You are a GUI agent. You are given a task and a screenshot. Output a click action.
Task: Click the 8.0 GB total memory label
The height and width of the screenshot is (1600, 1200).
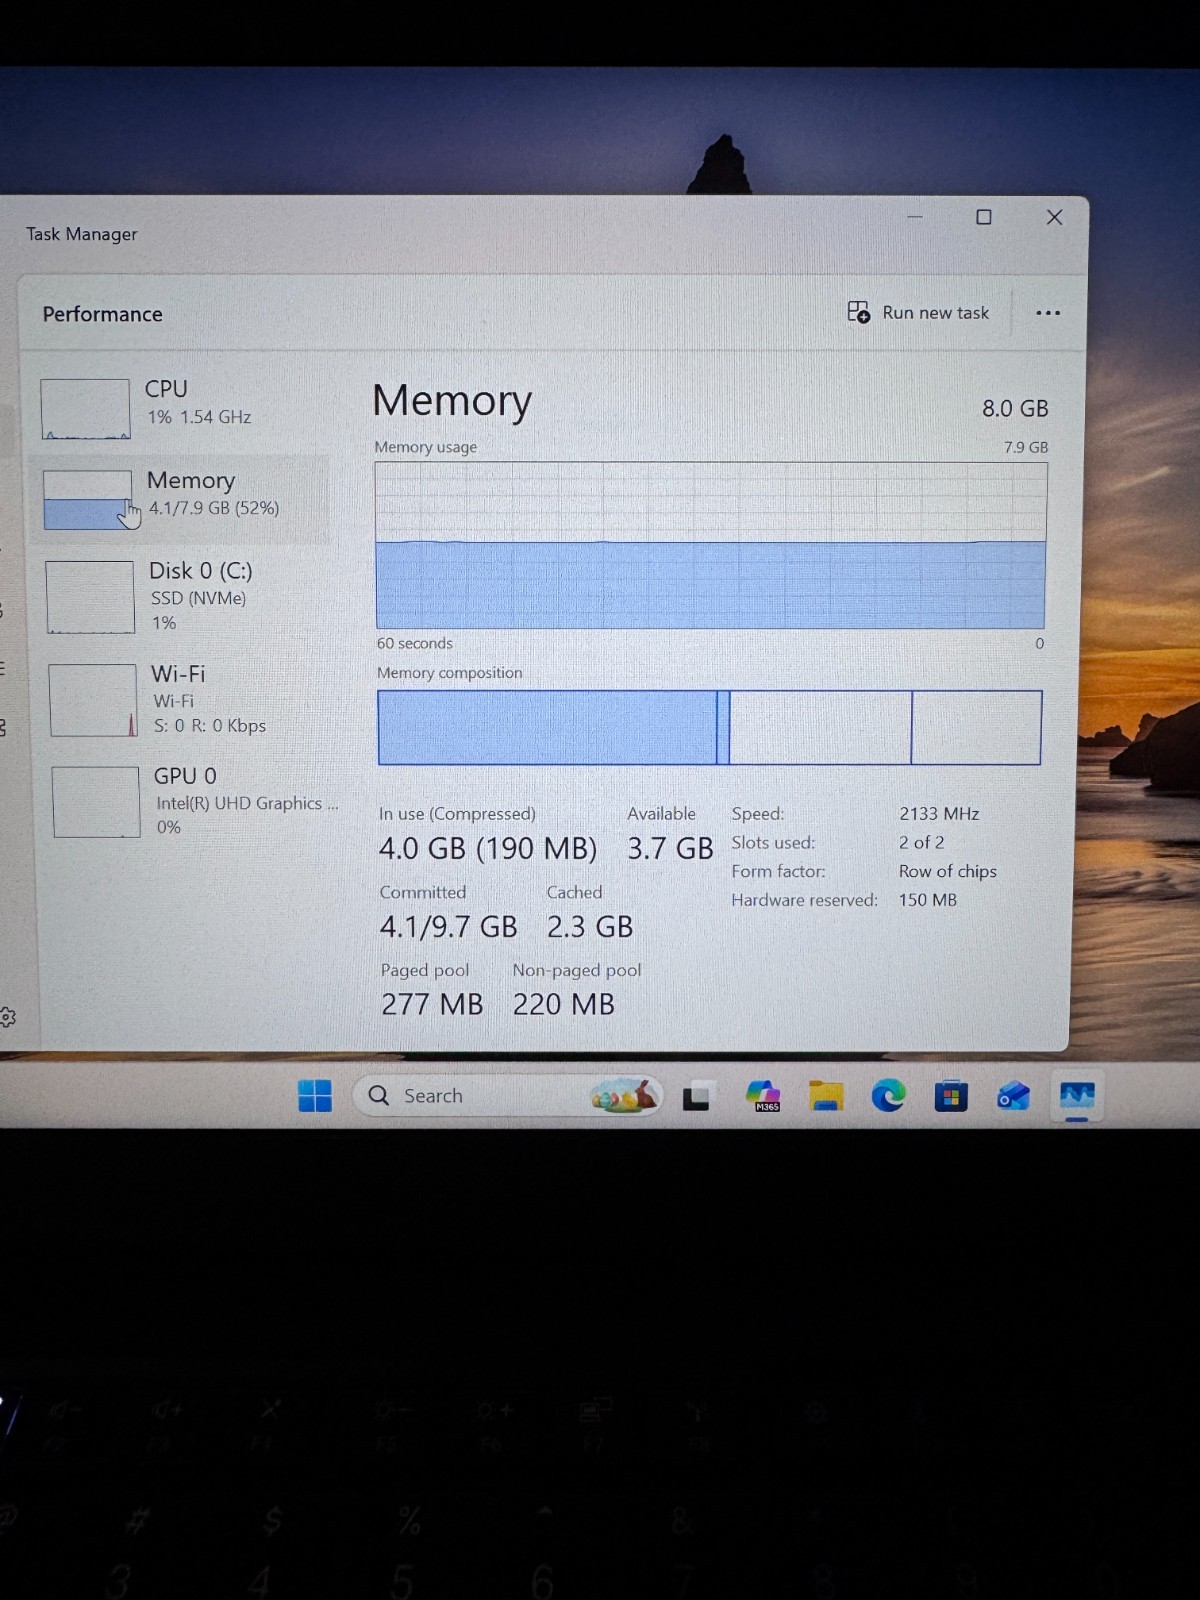(1015, 408)
